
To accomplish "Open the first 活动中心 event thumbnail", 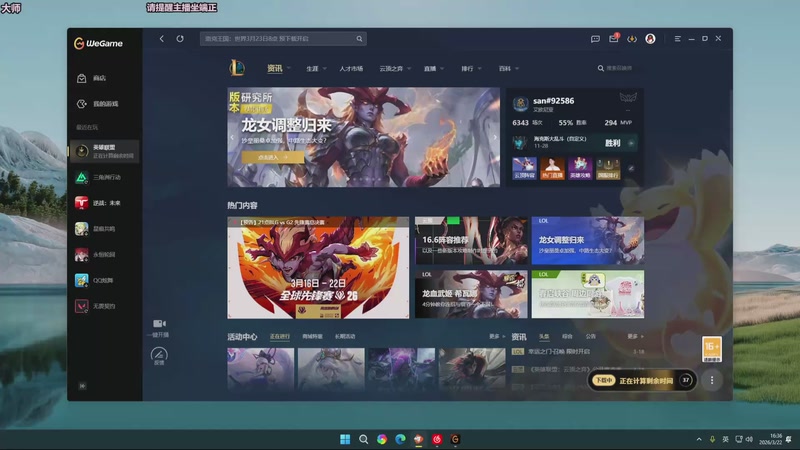I will pyautogui.click(x=261, y=369).
